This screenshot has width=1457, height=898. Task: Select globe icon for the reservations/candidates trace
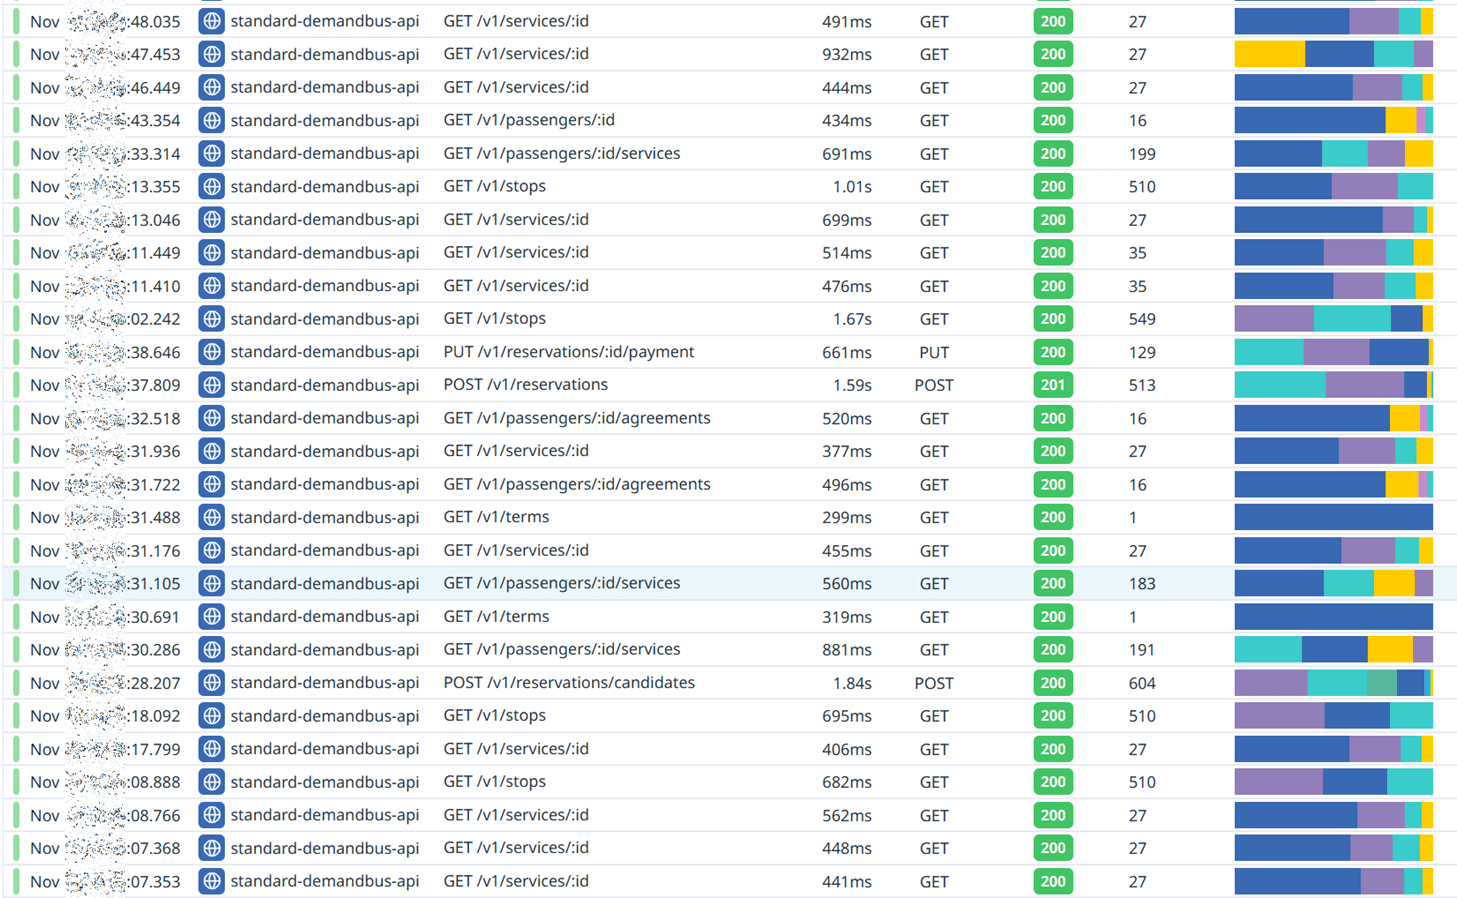(x=211, y=683)
